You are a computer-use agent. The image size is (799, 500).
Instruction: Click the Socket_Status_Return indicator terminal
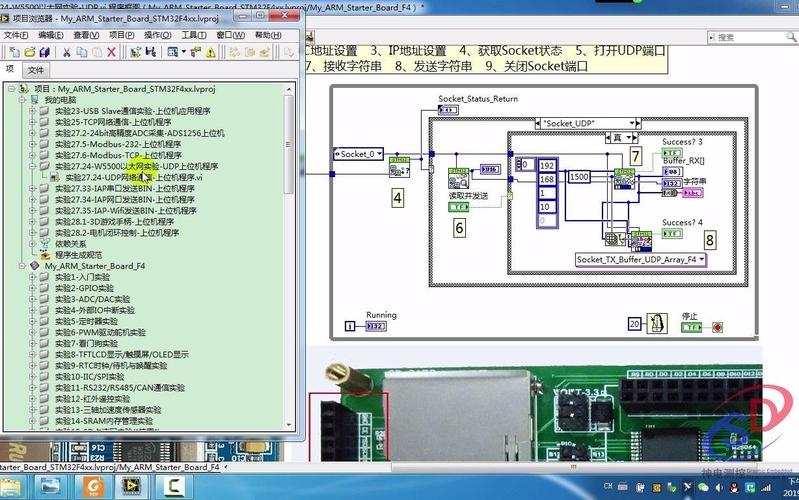click(448, 110)
